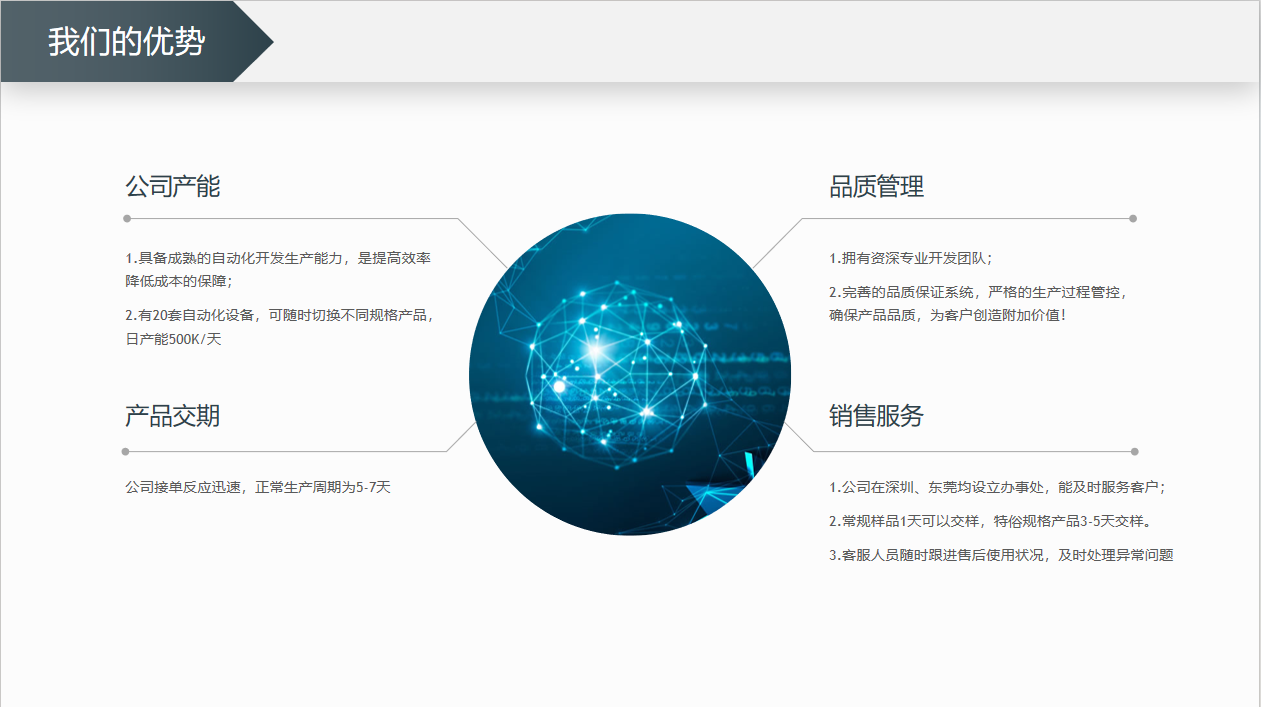The height and width of the screenshot is (707, 1261).
Task: Click text 2.常规样品1天可以交样
Action: (x=904, y=521)
